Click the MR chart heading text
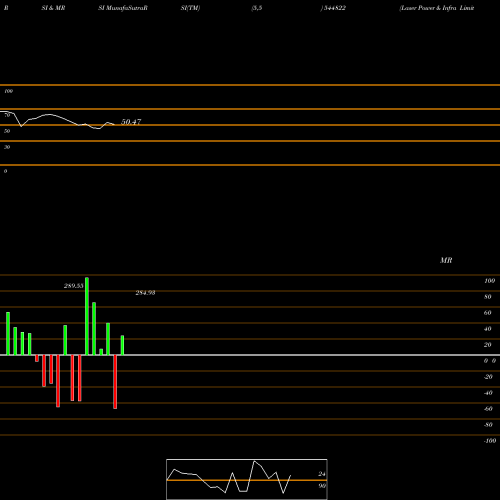 tap(446, 260)
